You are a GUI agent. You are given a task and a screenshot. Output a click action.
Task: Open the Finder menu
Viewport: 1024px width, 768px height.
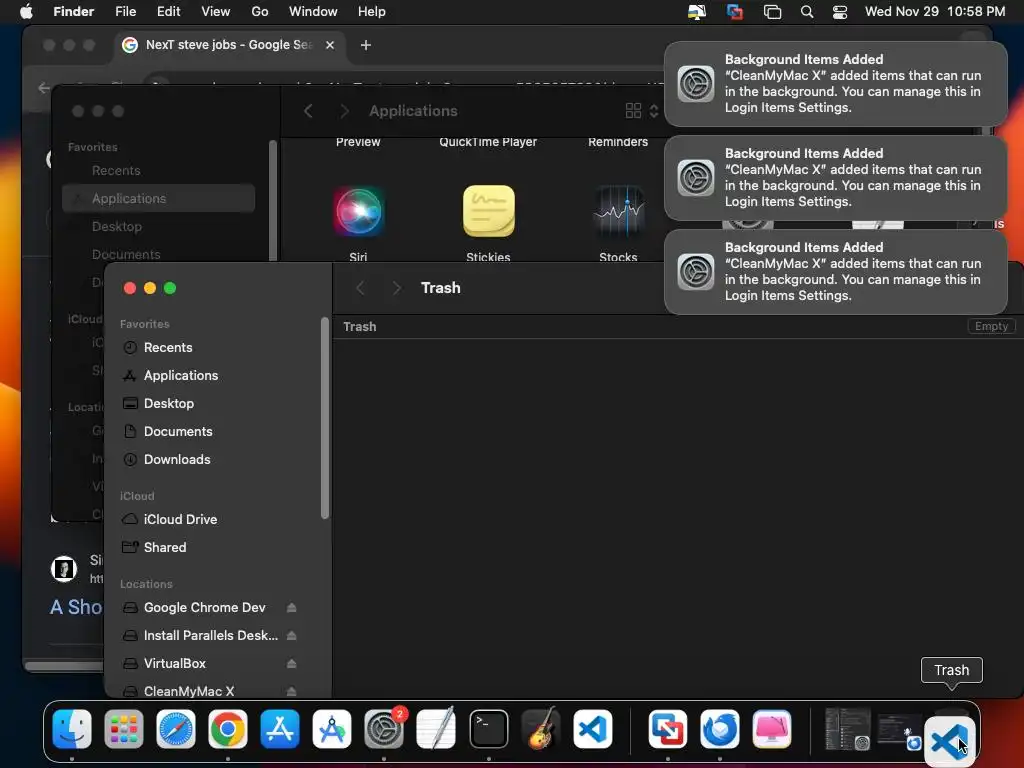[x=73, y=12]
